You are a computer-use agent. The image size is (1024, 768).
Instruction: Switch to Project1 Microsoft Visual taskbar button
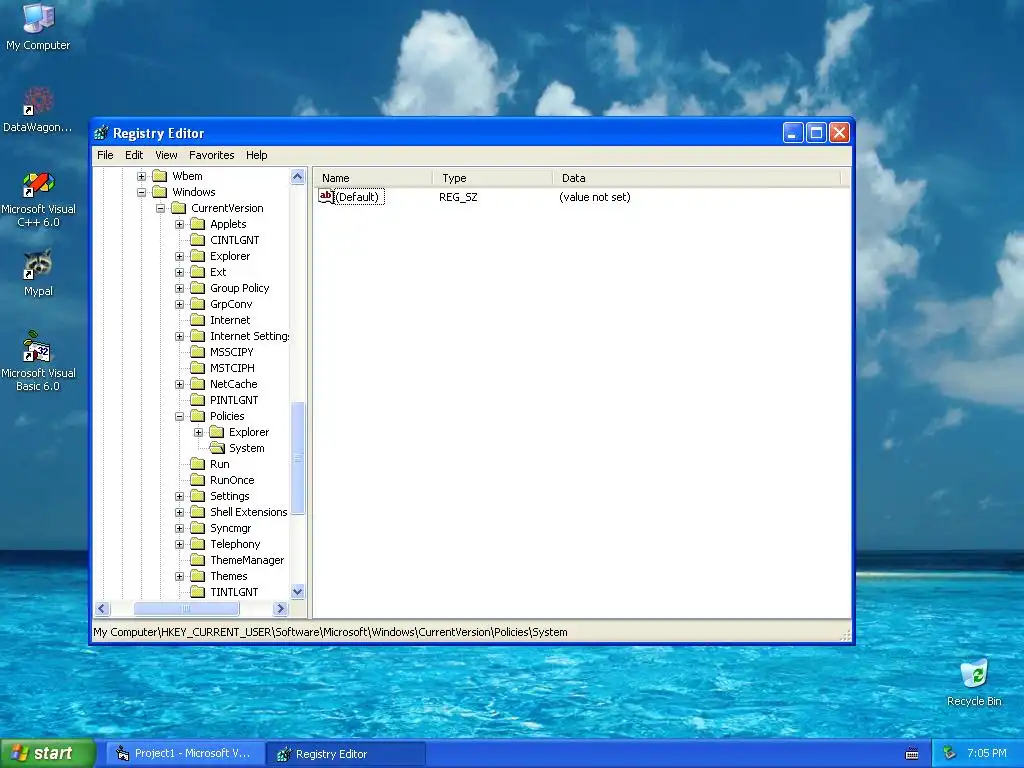click(186, 753)
